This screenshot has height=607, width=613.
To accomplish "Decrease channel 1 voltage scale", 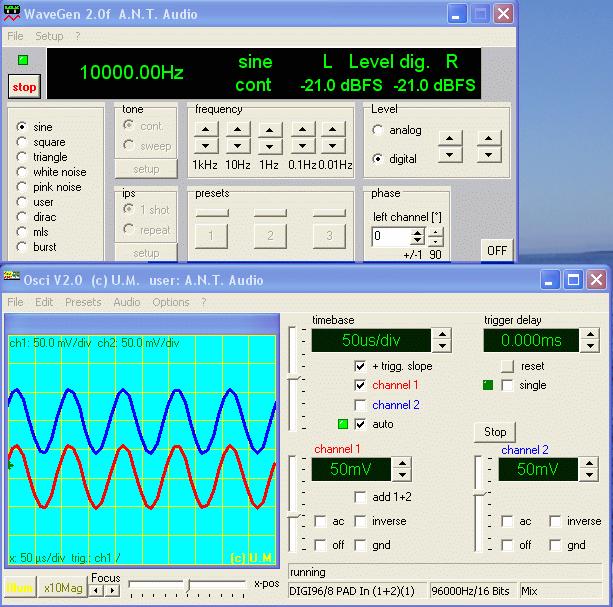I will coord(402,475).
